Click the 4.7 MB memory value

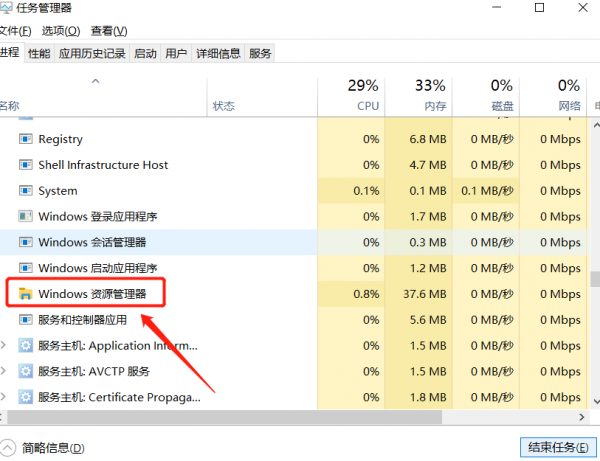(x=428, y=165)
